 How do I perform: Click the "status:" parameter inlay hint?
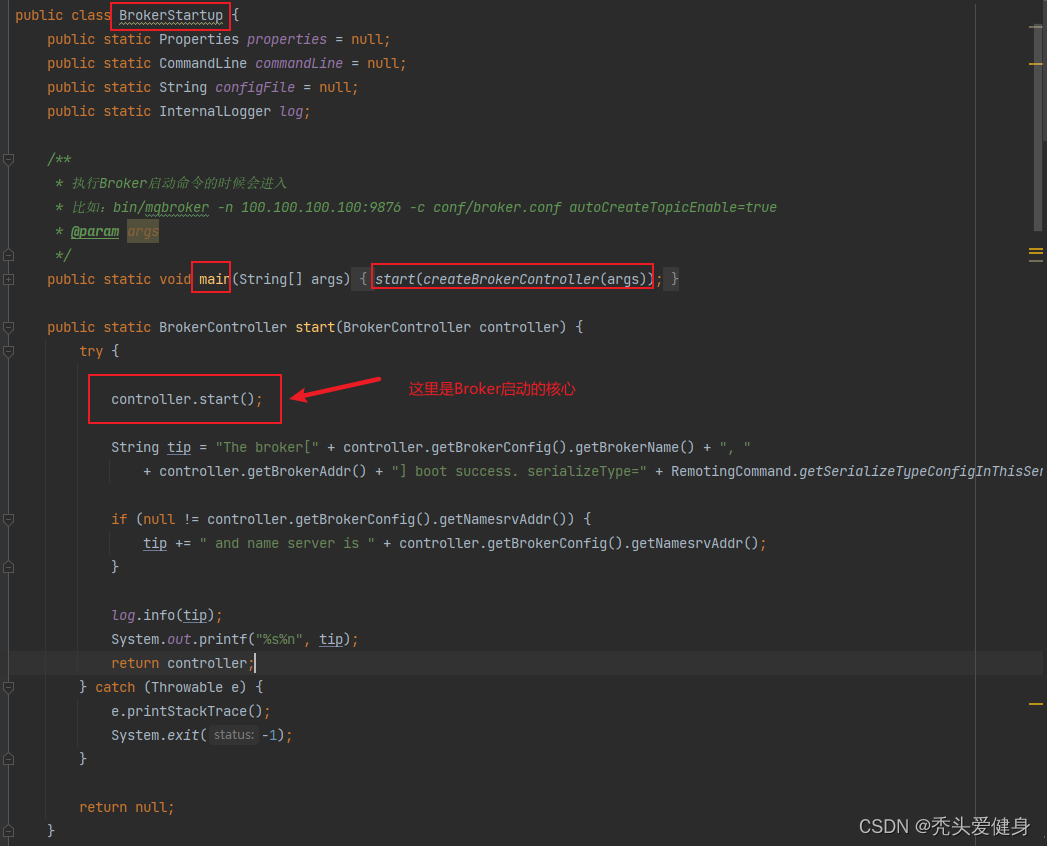point(234,735)
